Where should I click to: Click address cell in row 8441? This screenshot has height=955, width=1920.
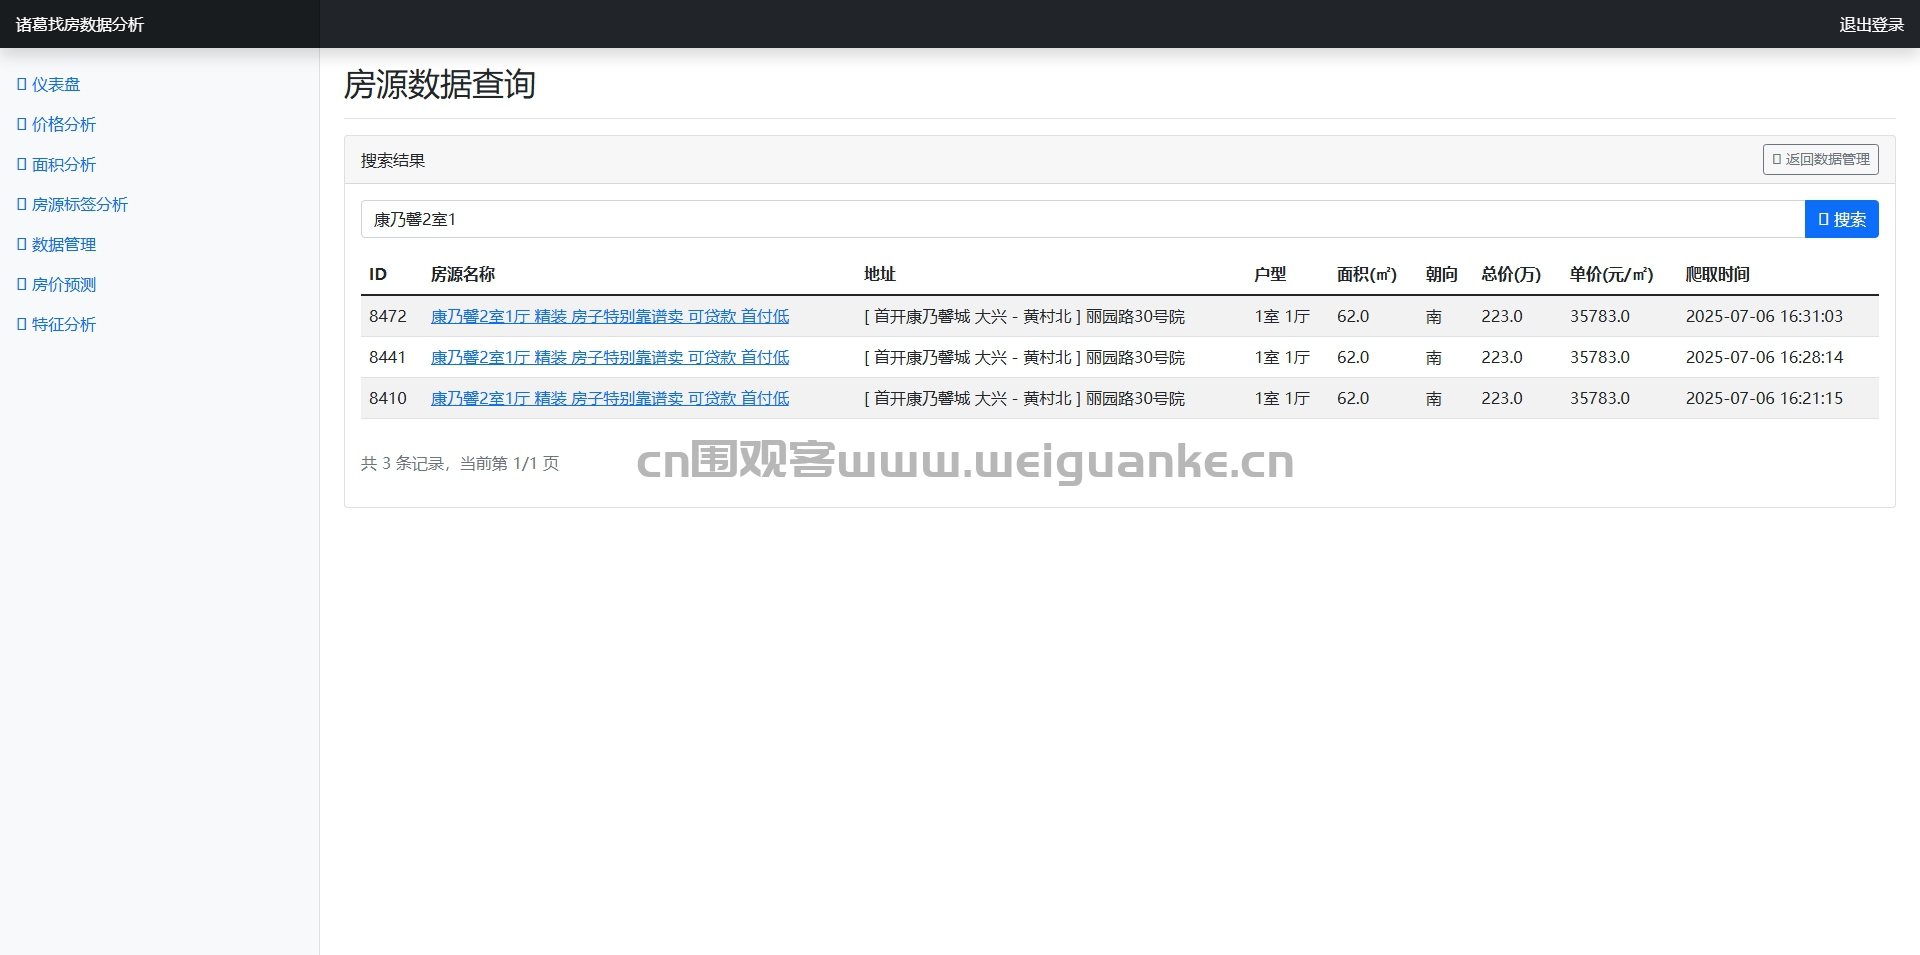coord(1024,358)
